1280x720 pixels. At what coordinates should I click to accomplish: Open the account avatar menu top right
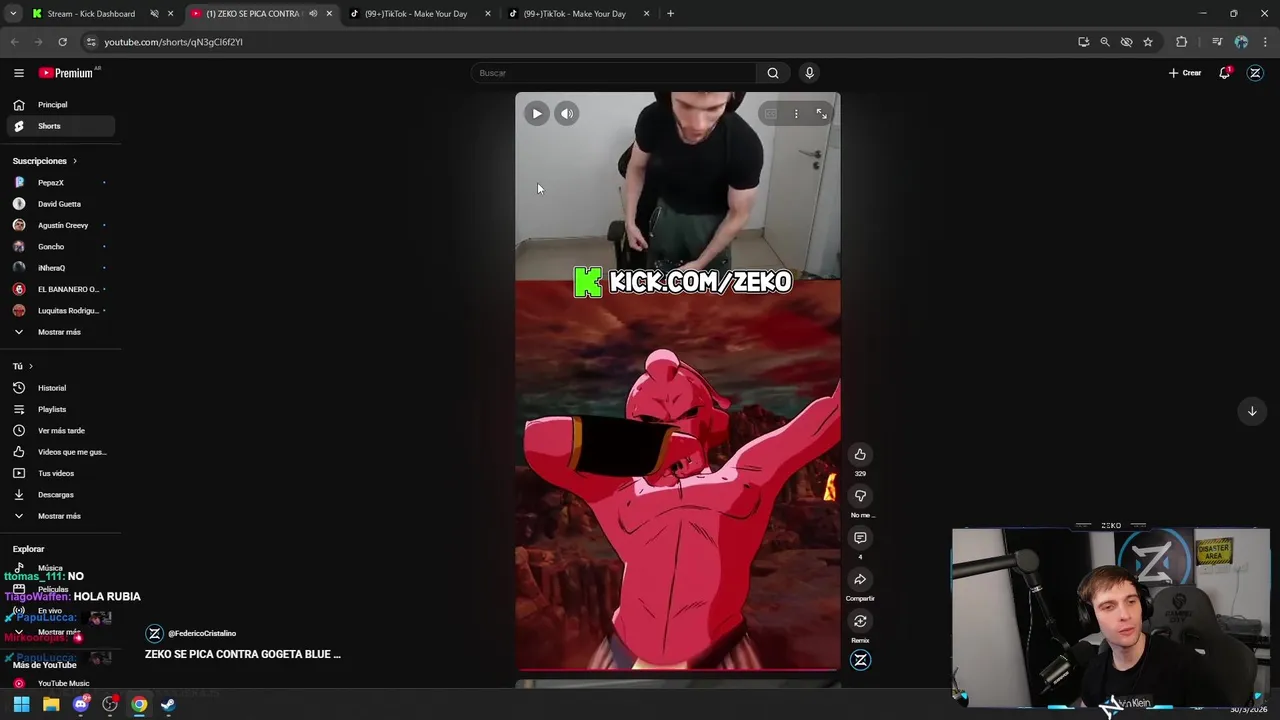pos(1256,73)
